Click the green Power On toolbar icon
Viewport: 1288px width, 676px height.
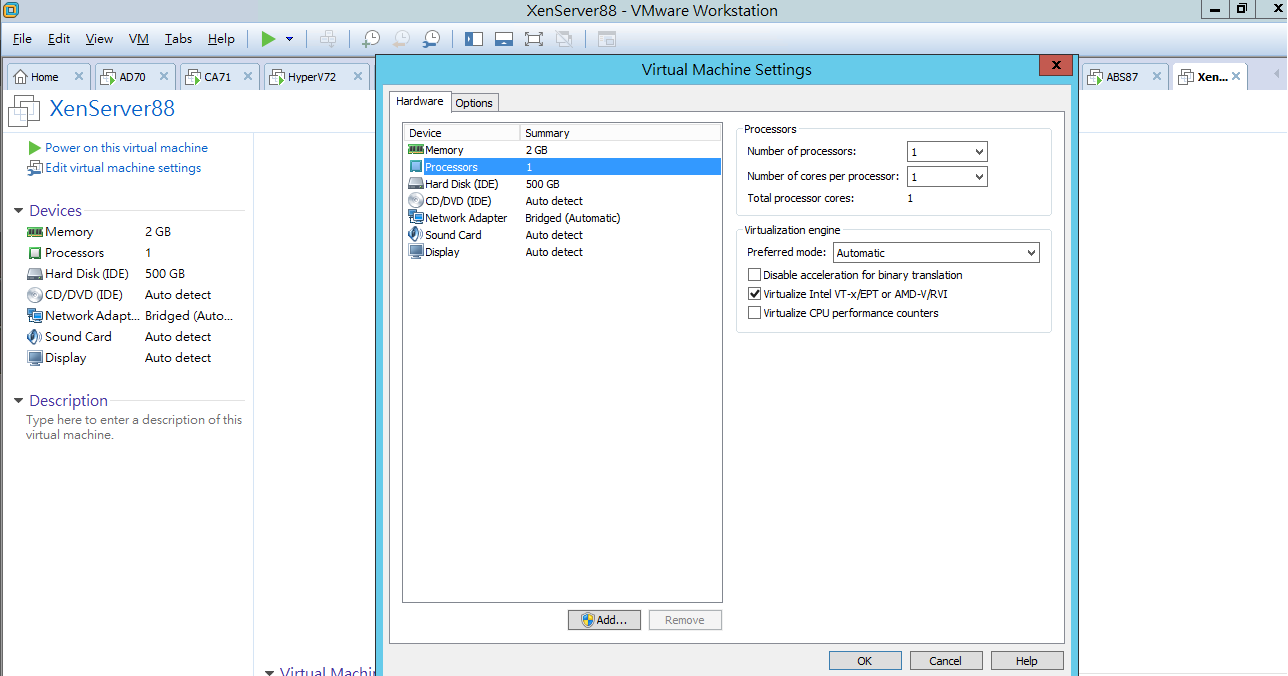click(x=268, y=39)
